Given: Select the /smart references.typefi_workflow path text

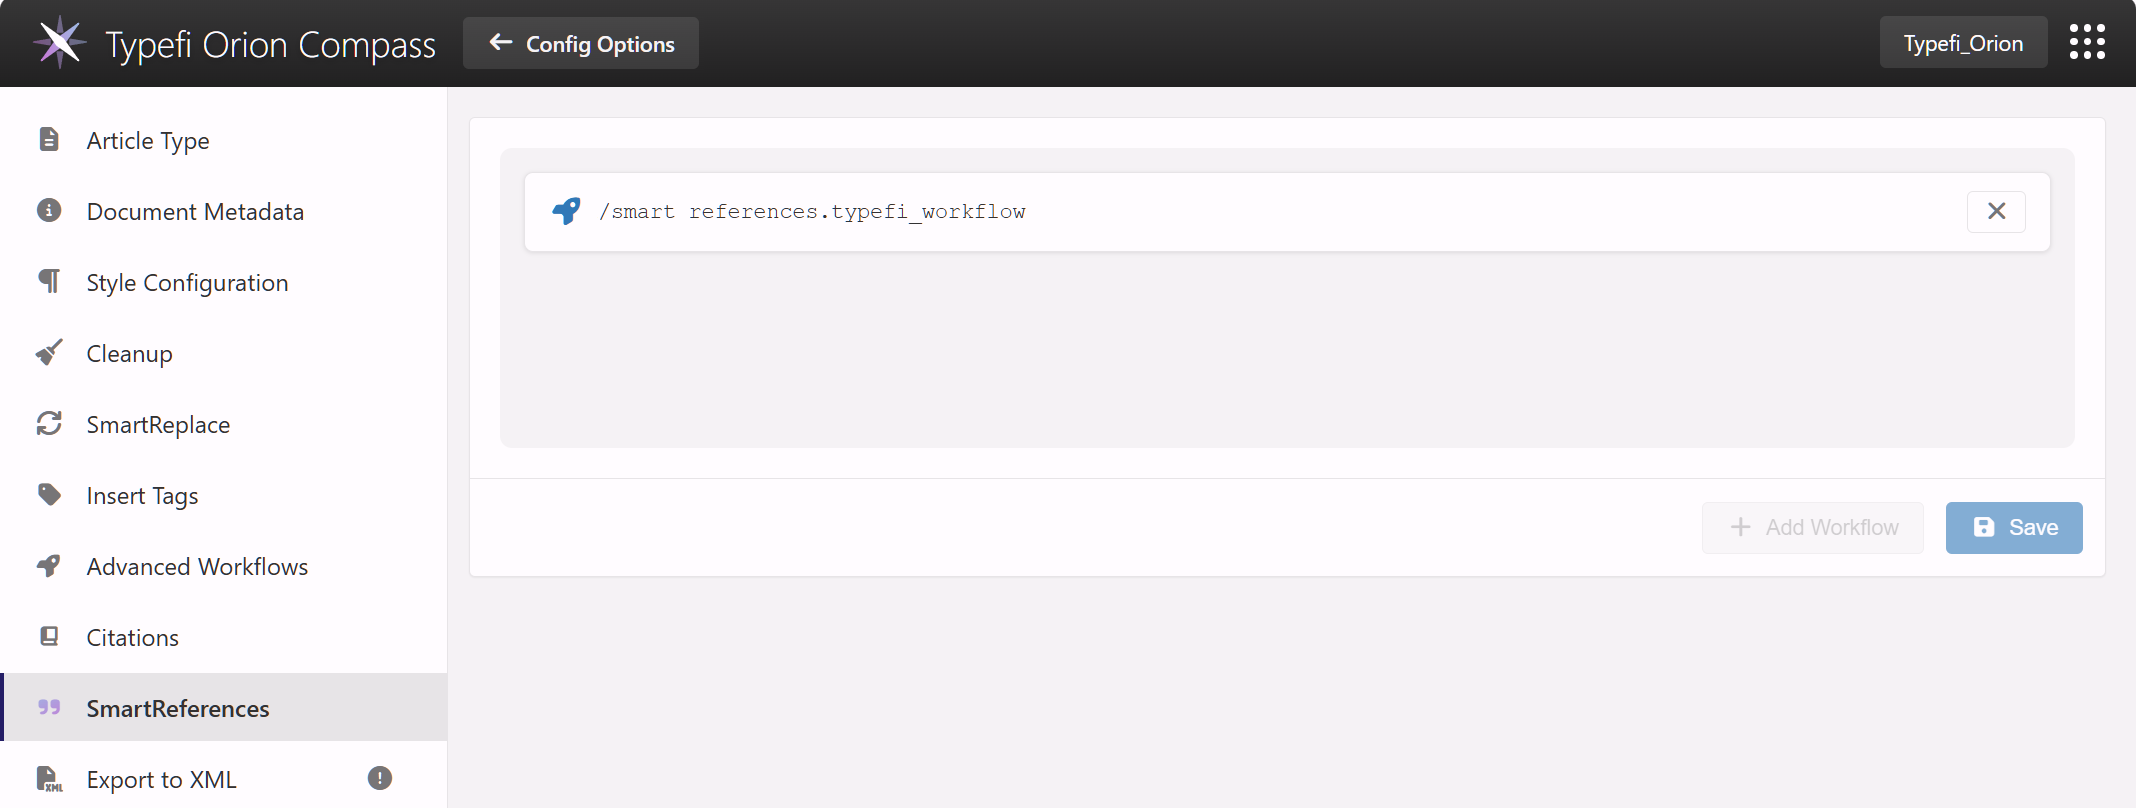Looking at the screenshot, I should (x=812, y=211).
